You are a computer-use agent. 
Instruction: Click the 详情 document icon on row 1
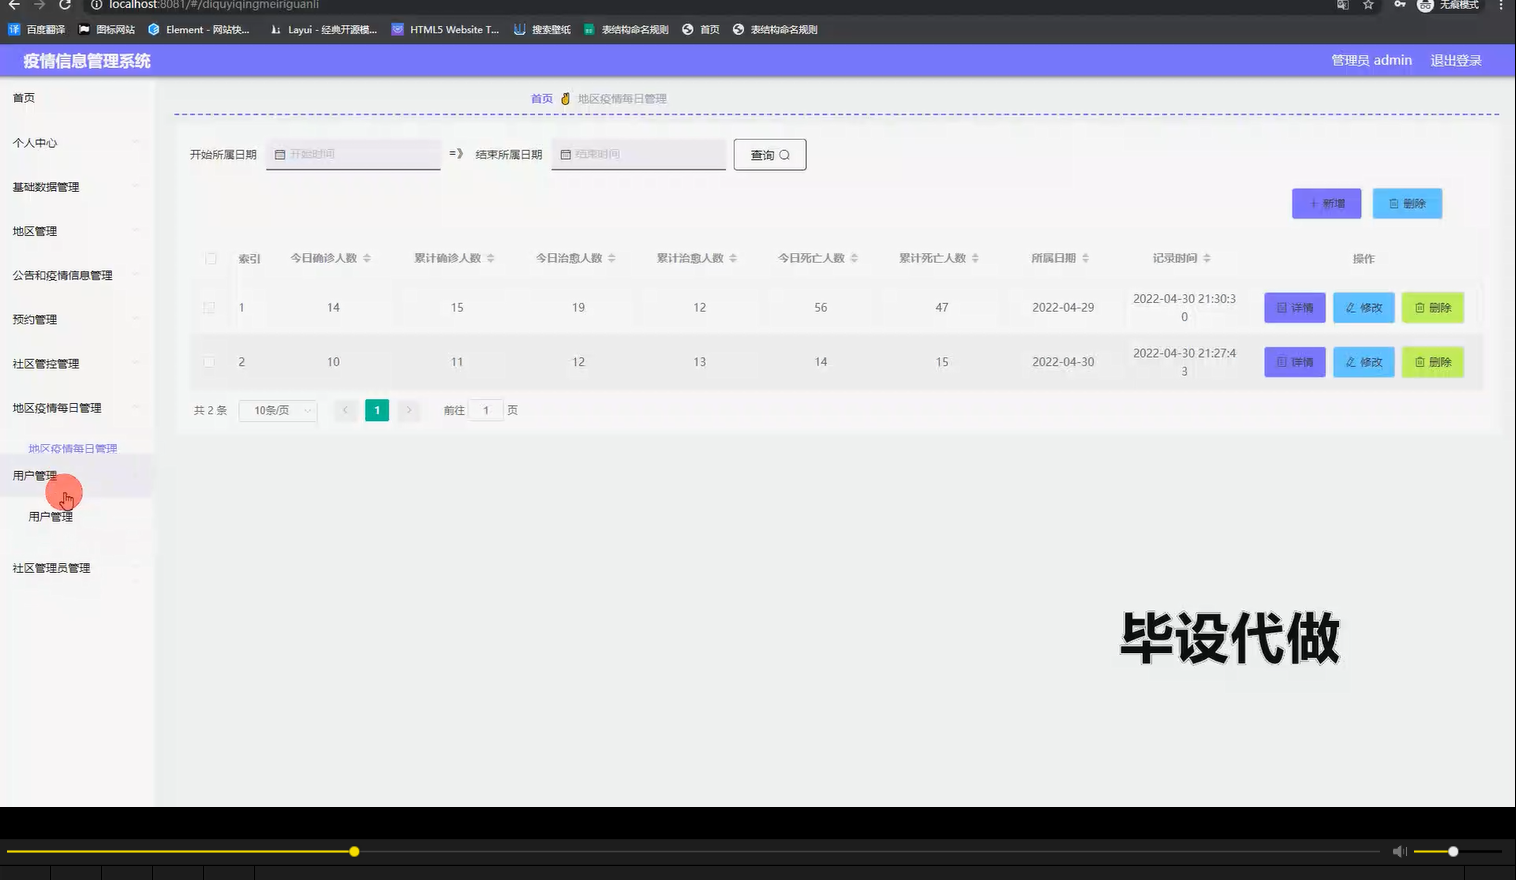point(1281,307)
